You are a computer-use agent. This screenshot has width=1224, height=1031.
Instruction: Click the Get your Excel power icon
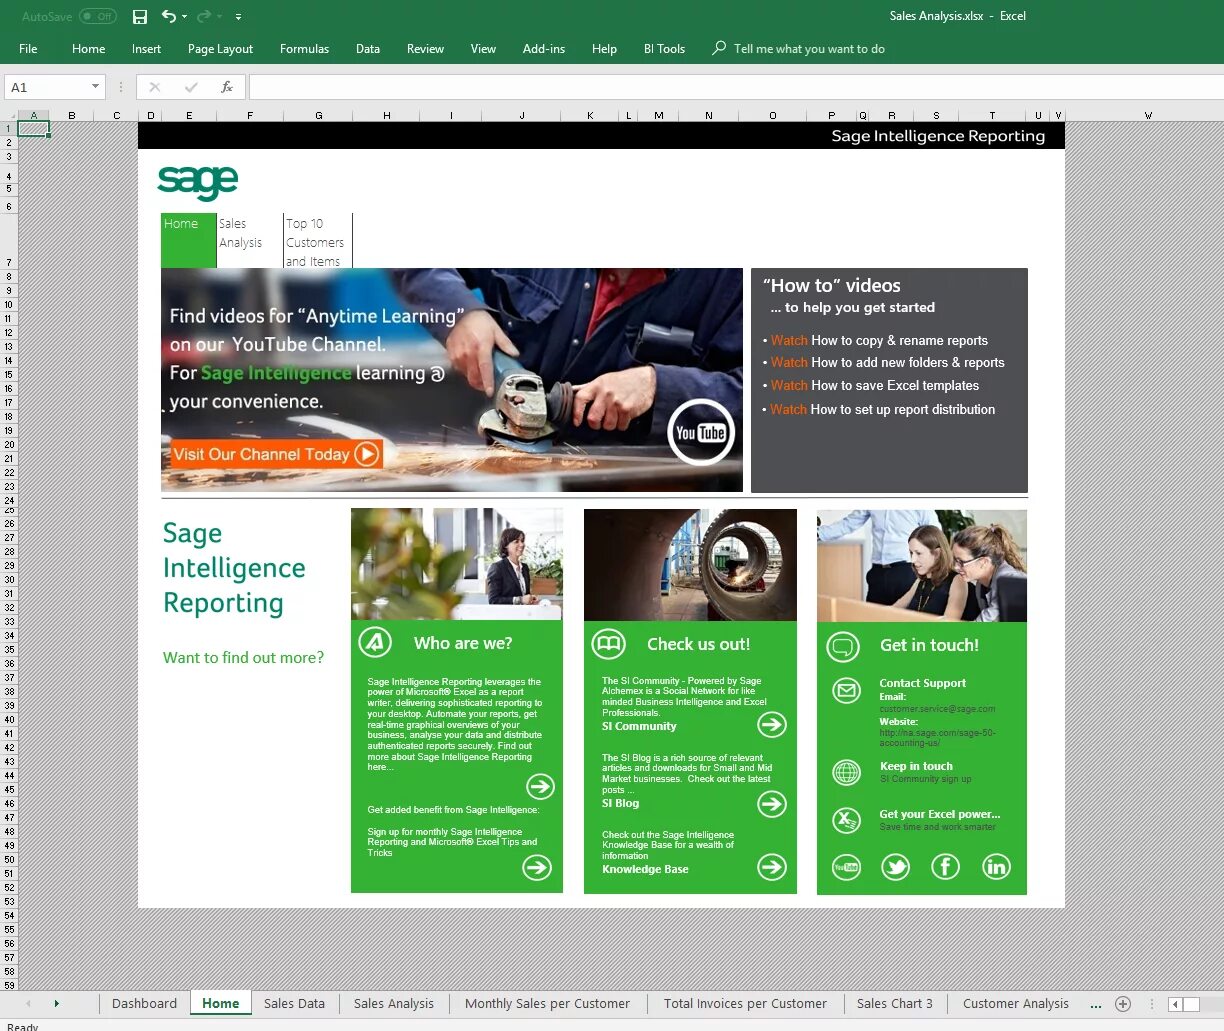(x=847, y=820)
